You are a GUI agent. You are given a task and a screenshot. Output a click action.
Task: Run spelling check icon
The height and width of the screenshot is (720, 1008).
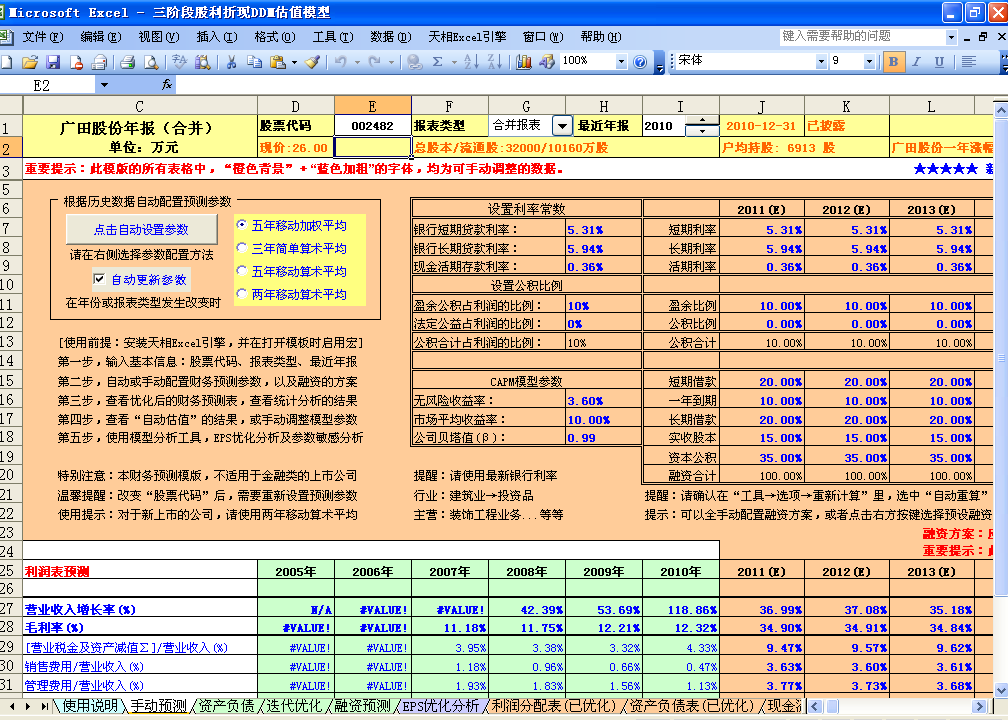pyautogui.click(x=179, y=62)
